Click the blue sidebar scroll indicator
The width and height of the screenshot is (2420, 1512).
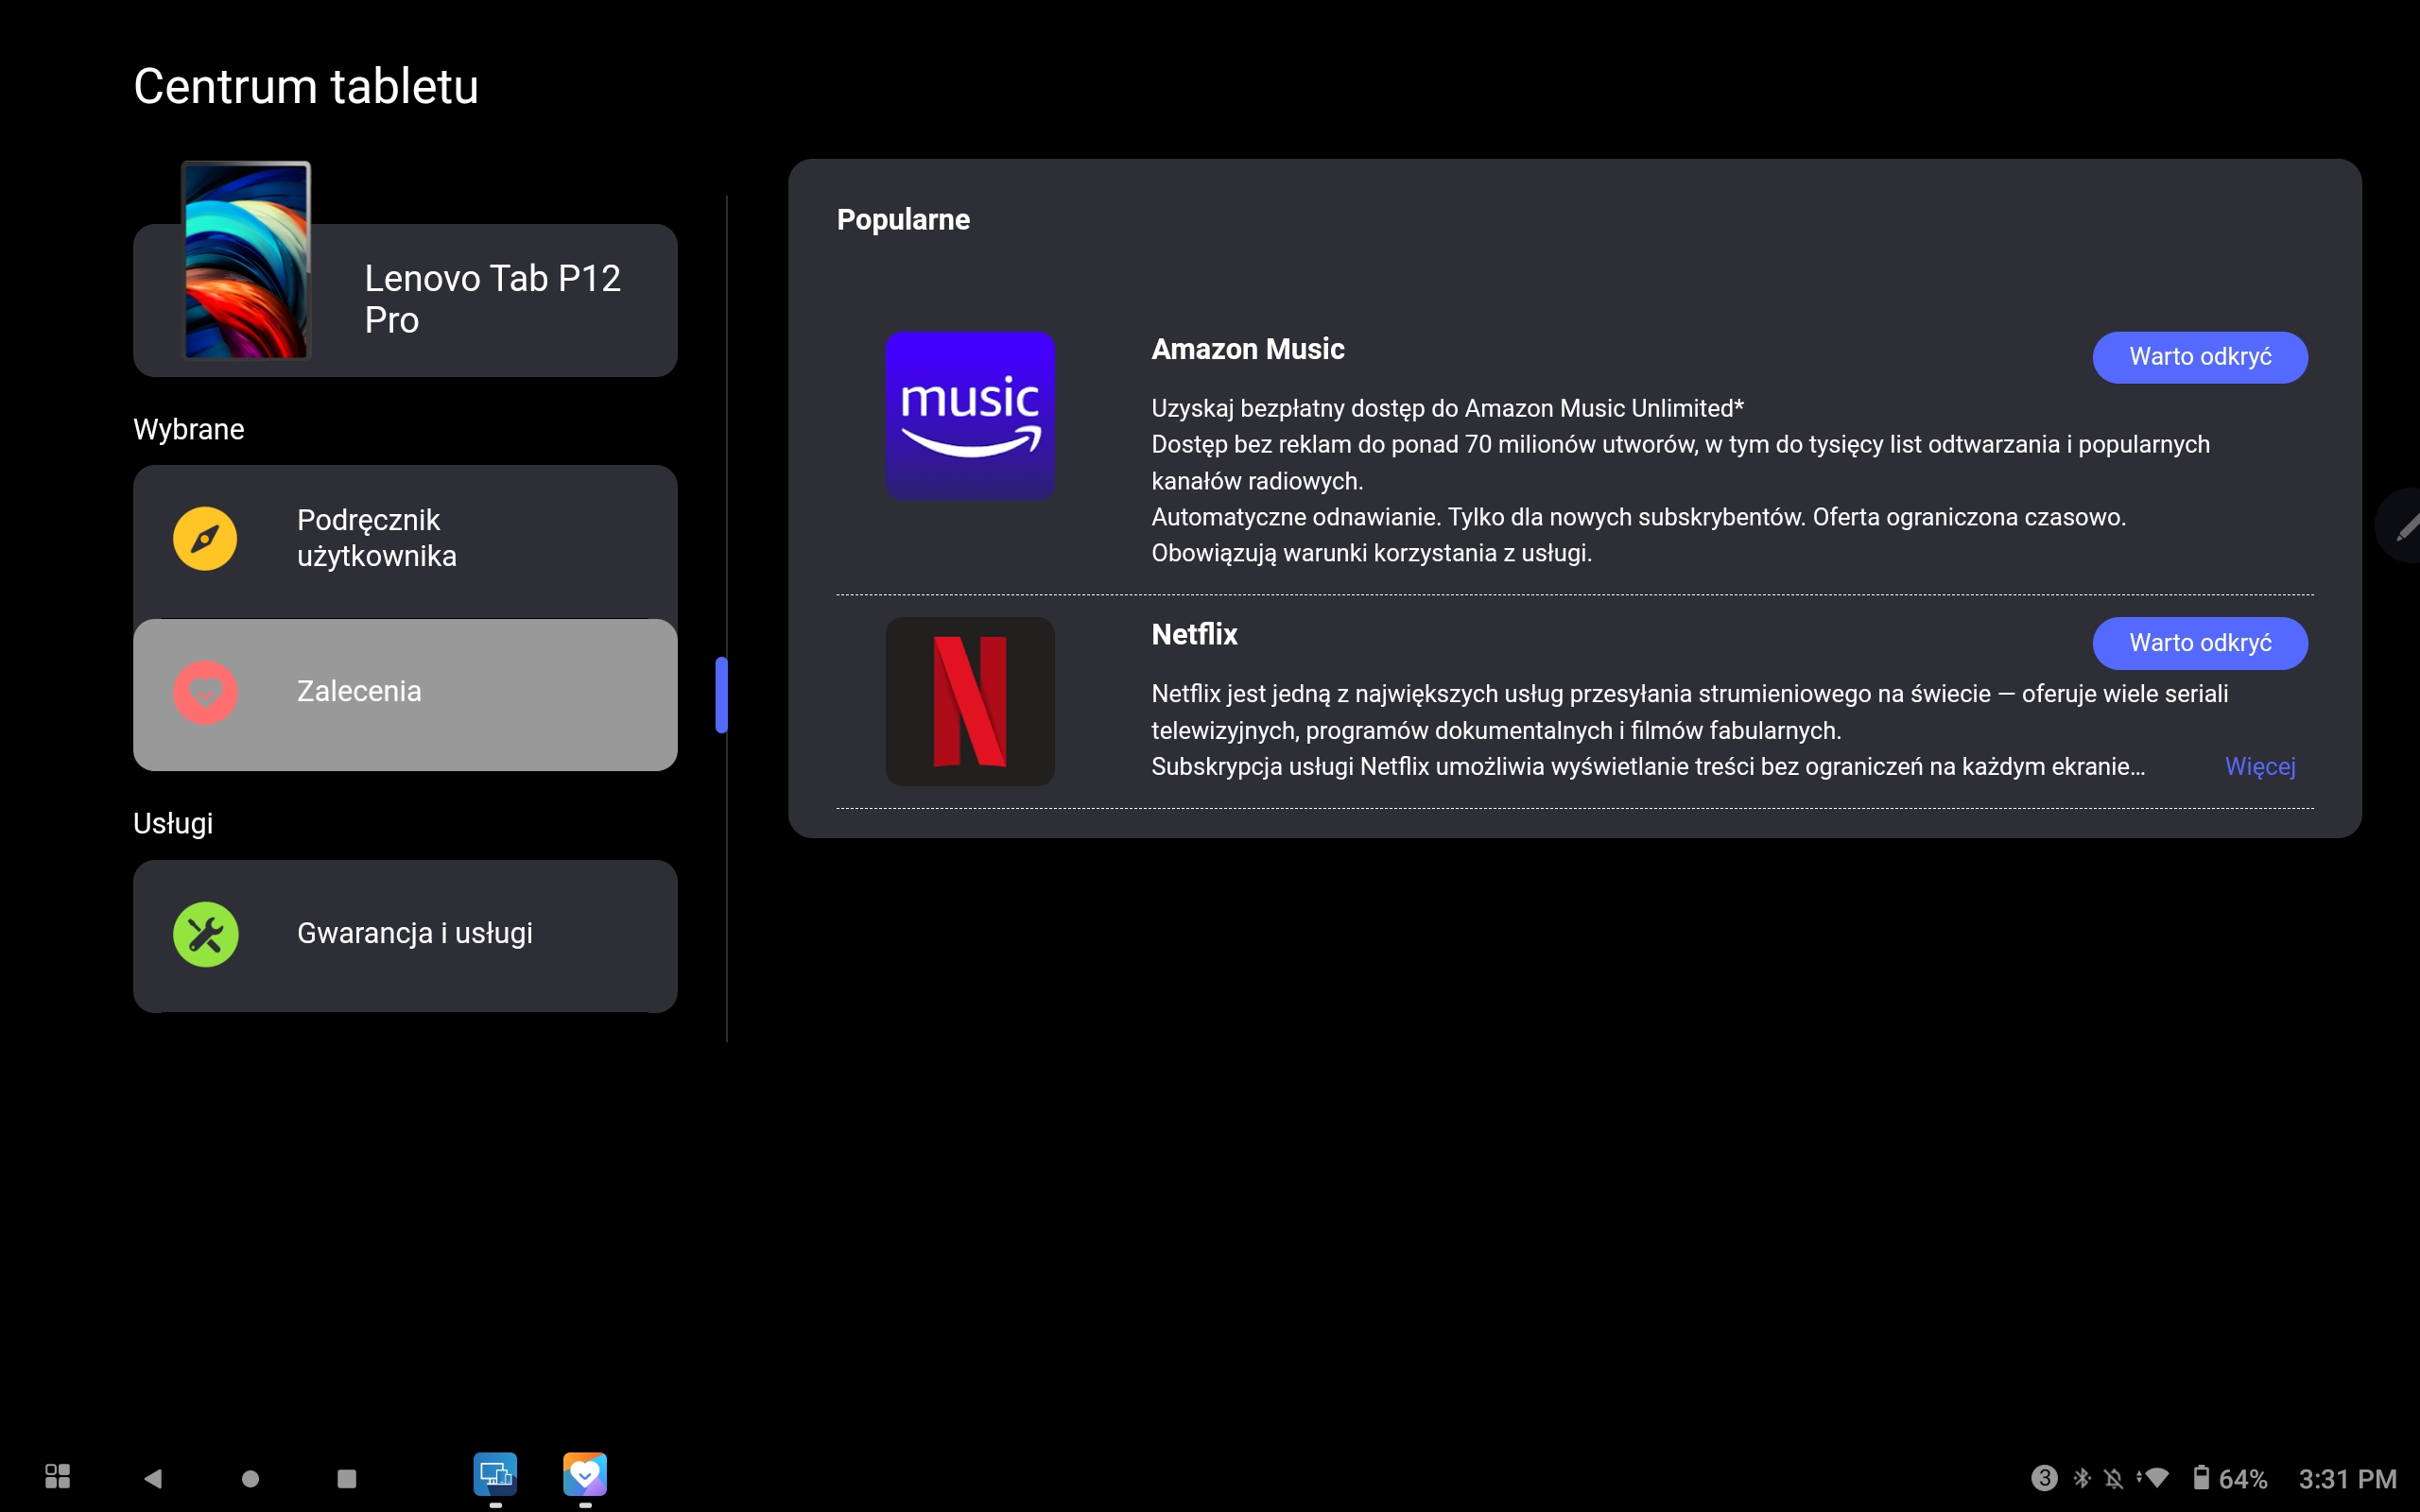[721, 695]
